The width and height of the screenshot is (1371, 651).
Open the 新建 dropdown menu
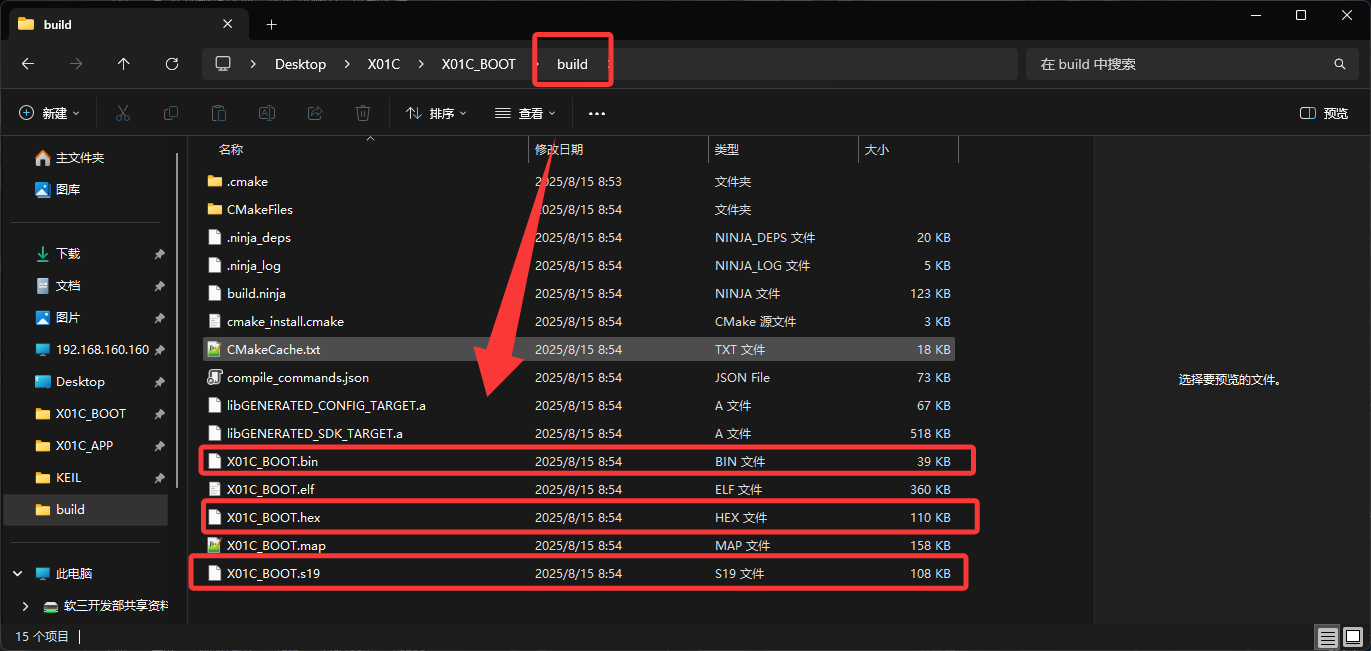(49, 114)
